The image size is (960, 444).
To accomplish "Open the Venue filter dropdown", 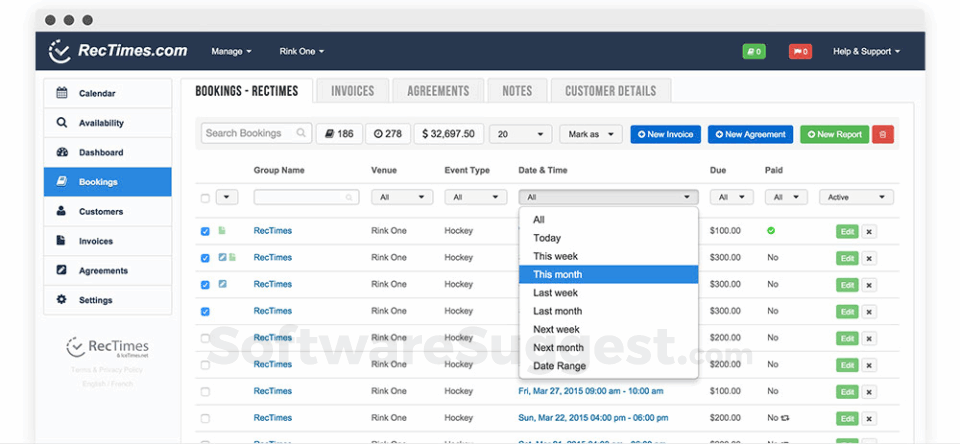I will (402, 197).
